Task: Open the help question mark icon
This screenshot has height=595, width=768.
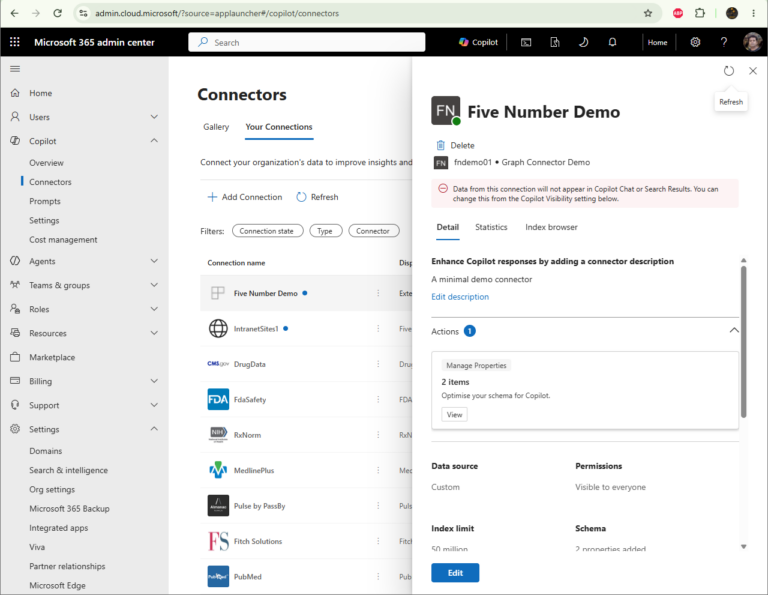Action: (724, 42)
